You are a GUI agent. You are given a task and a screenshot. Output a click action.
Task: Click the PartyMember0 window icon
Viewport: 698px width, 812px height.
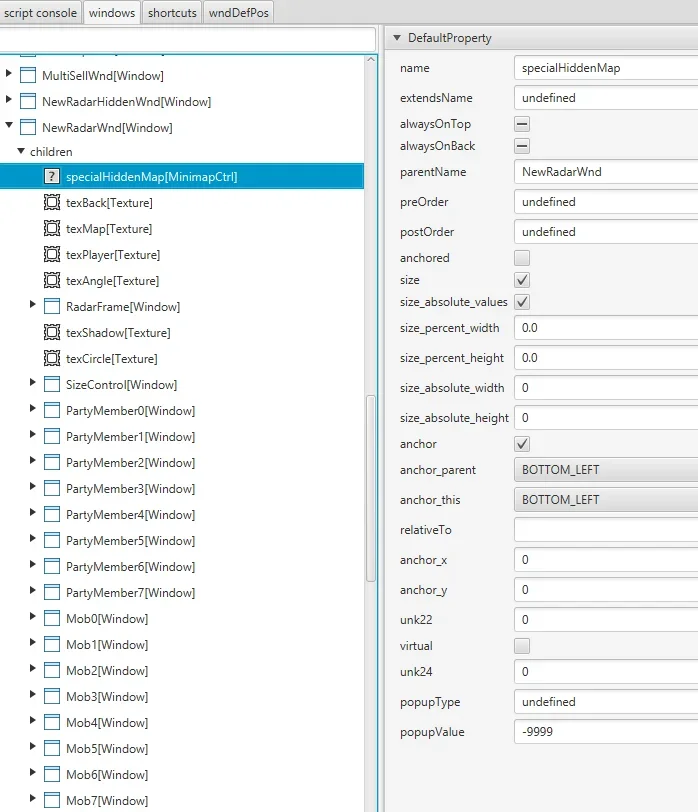(51, 411)
